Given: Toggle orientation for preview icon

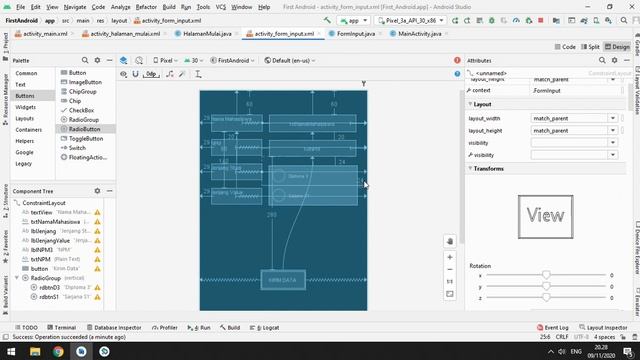Looking at the screenshot, I should click(x=139, y=60).
